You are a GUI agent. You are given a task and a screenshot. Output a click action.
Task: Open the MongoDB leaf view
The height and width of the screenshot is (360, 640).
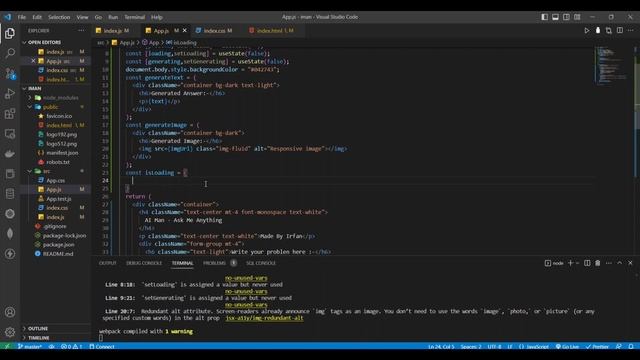coord(10,233)
